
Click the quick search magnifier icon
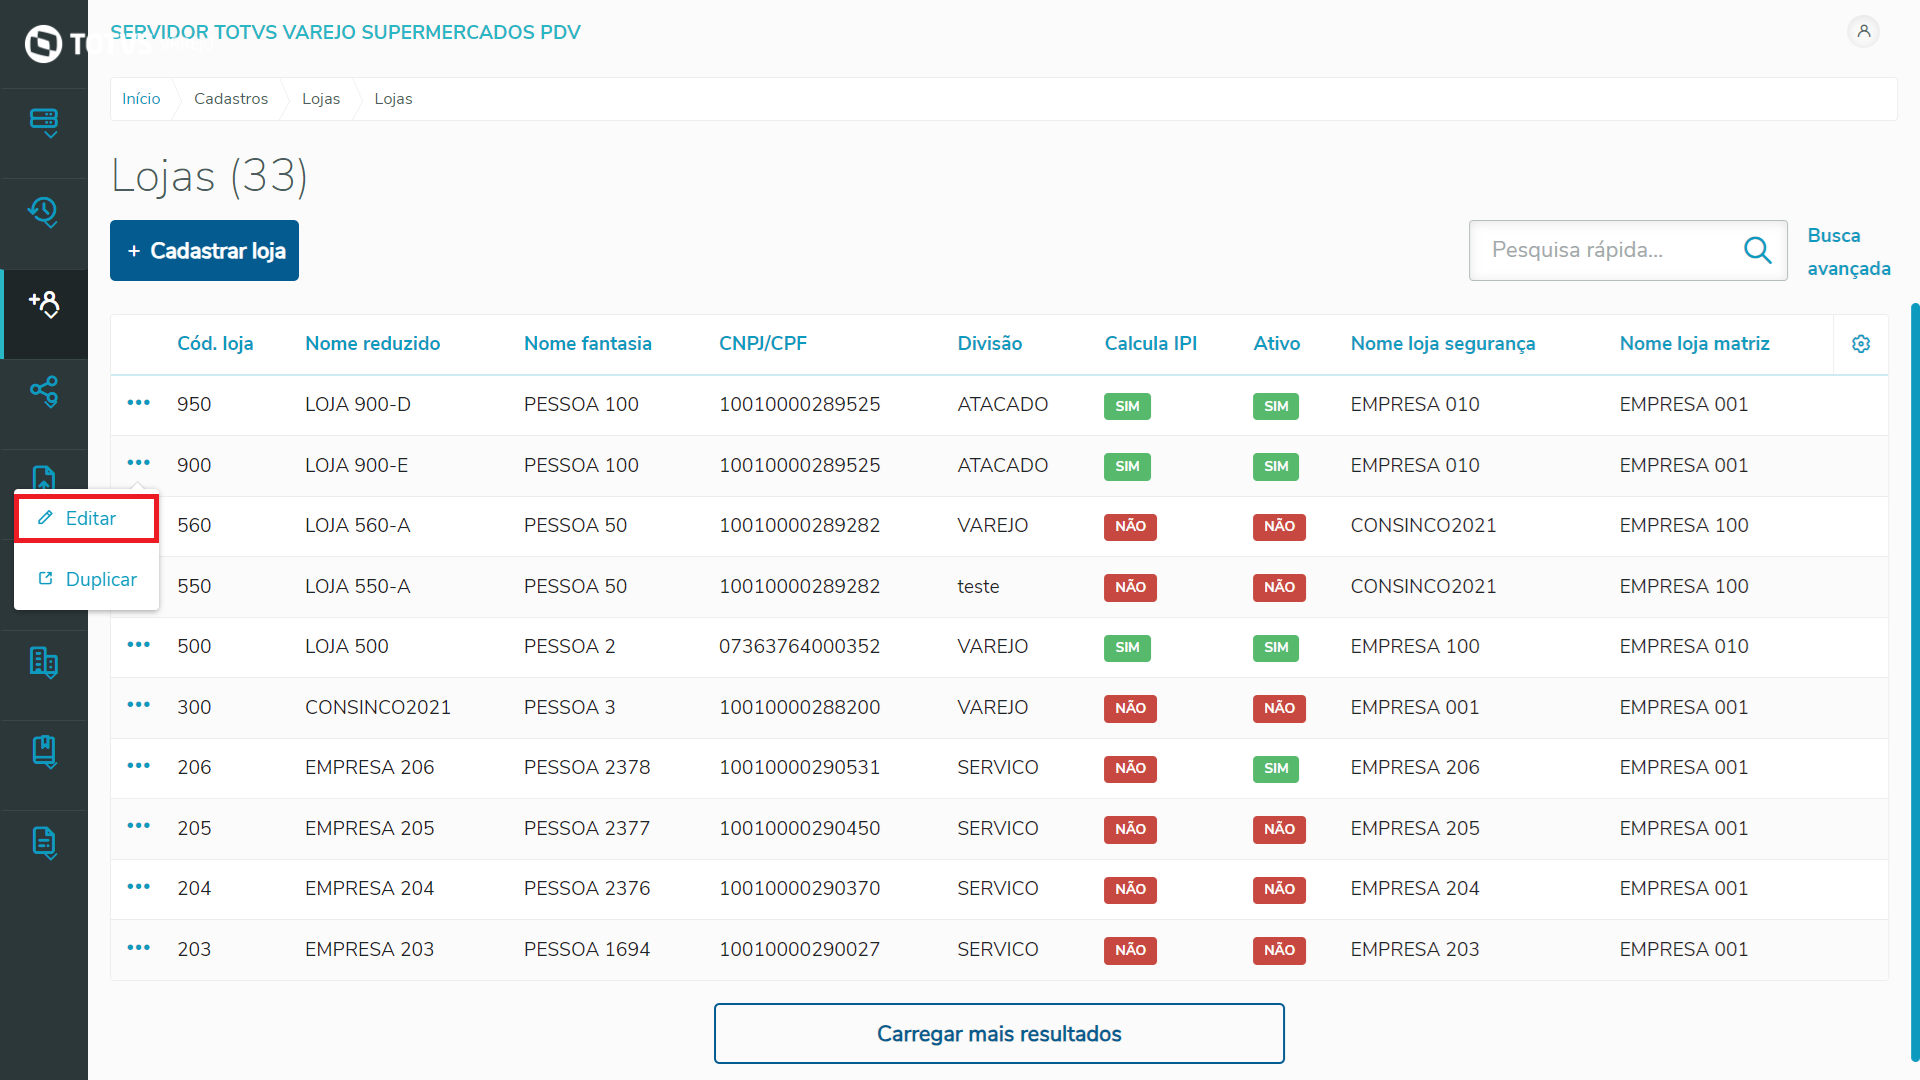(x=1757, y=250)
